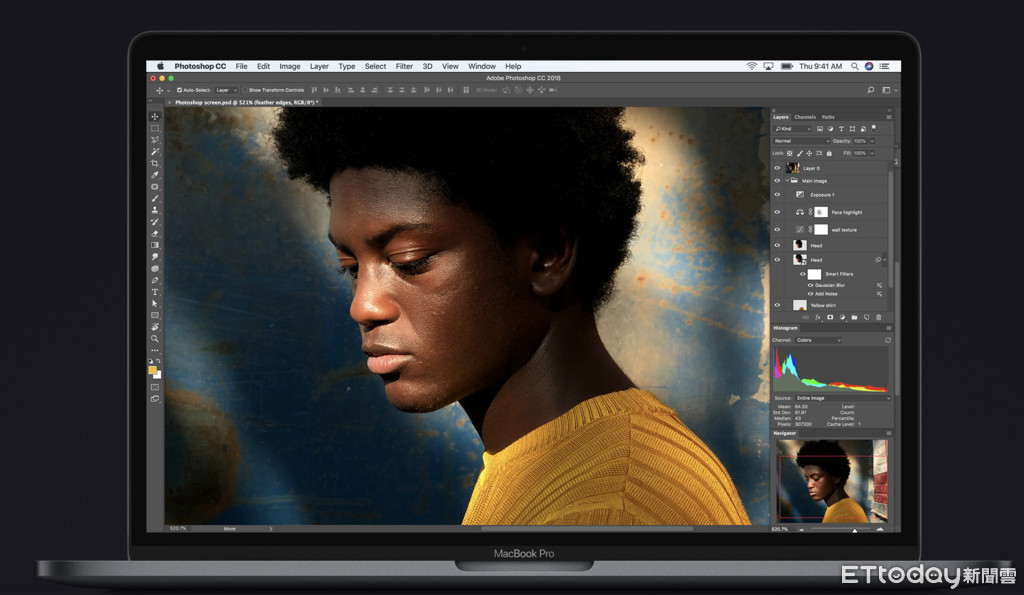Open the layer Kind filter dropdown
Screen dimensions: 1024x595
pos(793,129)
